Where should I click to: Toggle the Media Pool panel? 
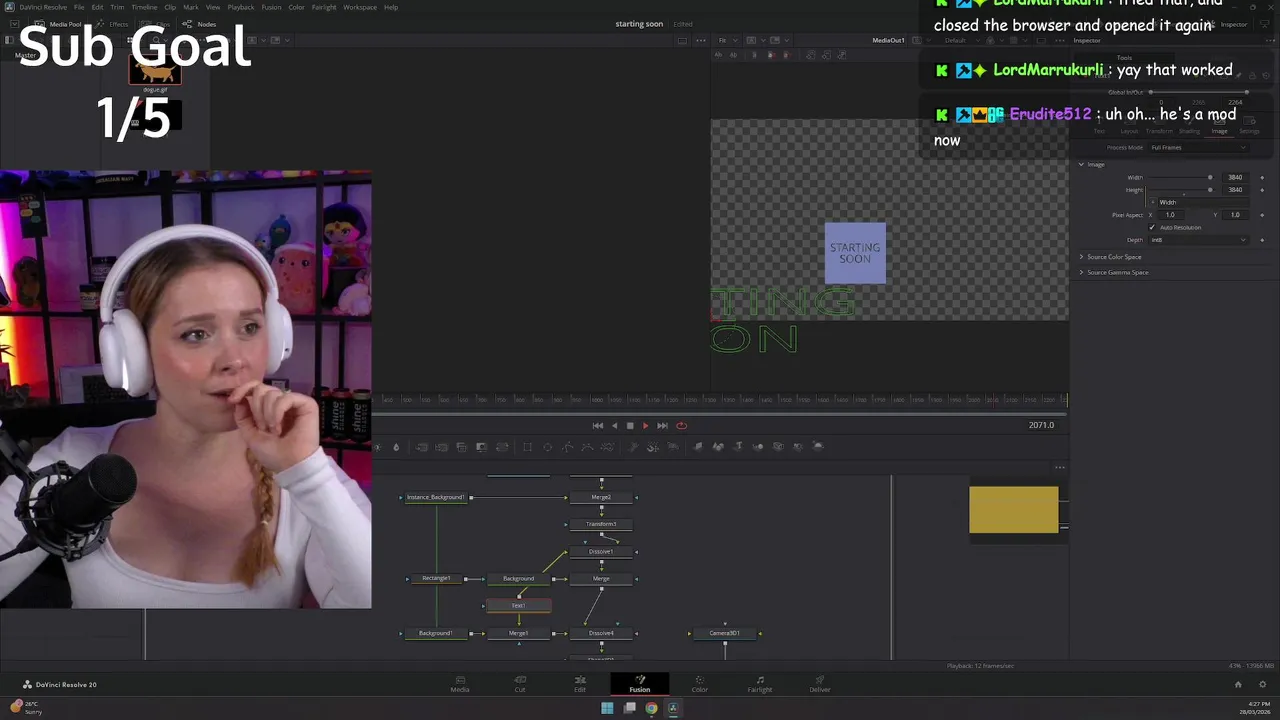[59, 24]
